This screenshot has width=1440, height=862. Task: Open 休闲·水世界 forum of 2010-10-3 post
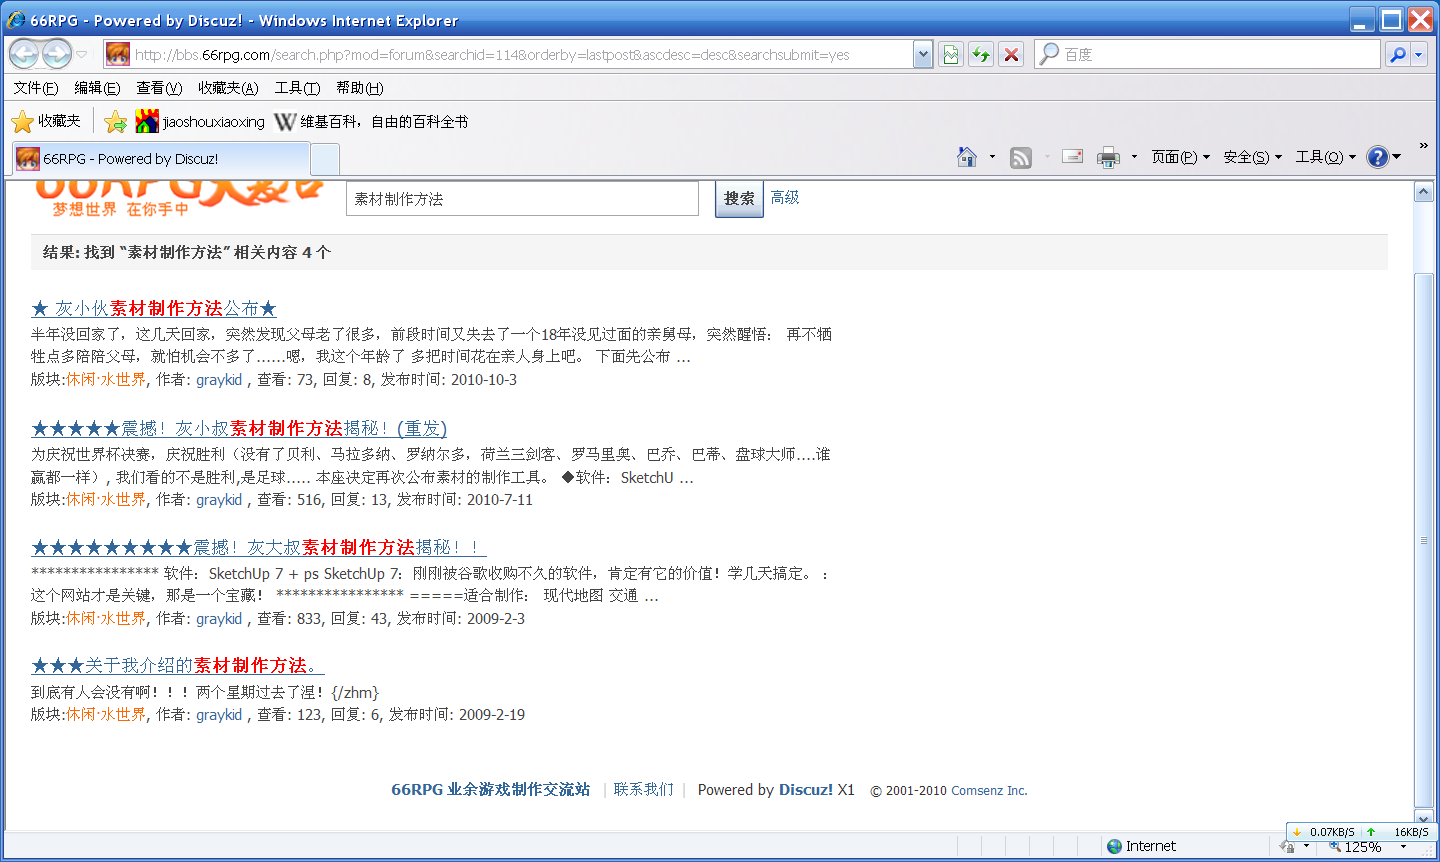[x=106, y=380]
